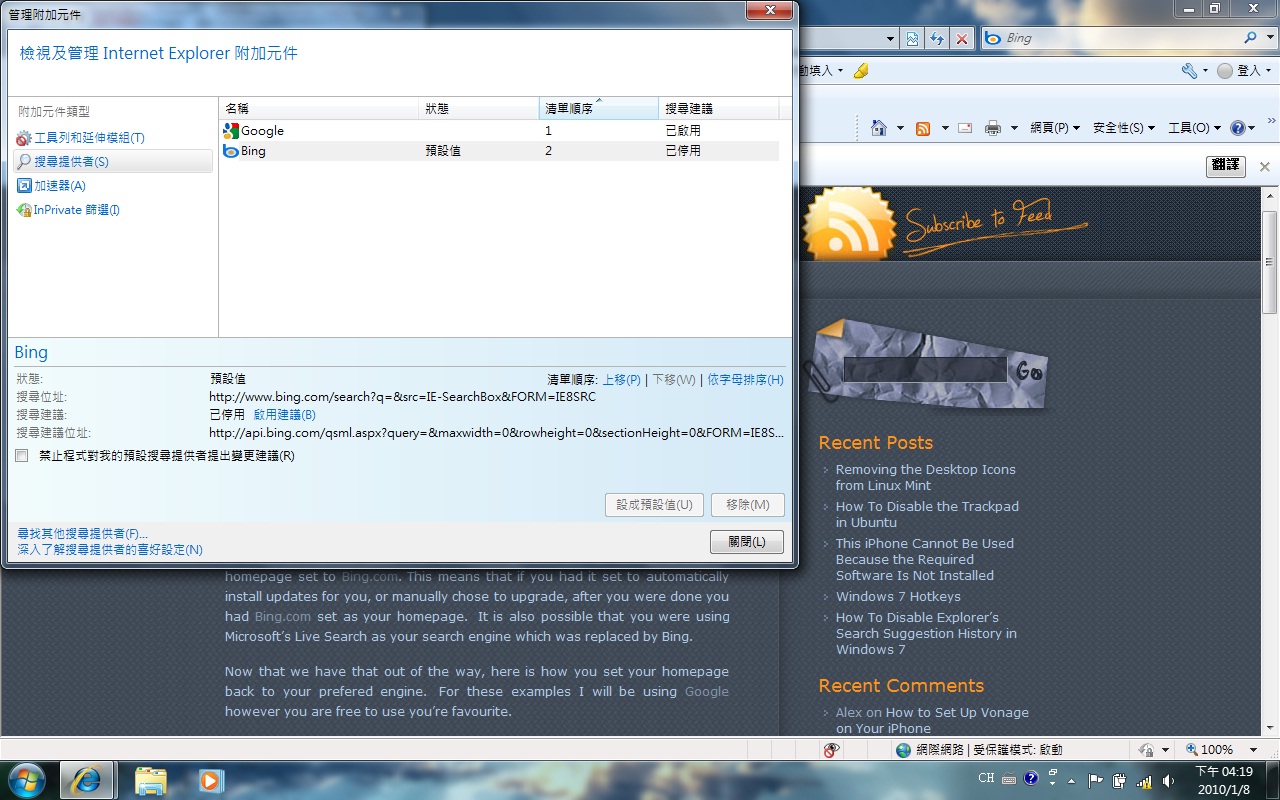Viewport: 1280px width, 800px height.
Task: Click the red Stop icon in address bar
Action: coord(962,38)
